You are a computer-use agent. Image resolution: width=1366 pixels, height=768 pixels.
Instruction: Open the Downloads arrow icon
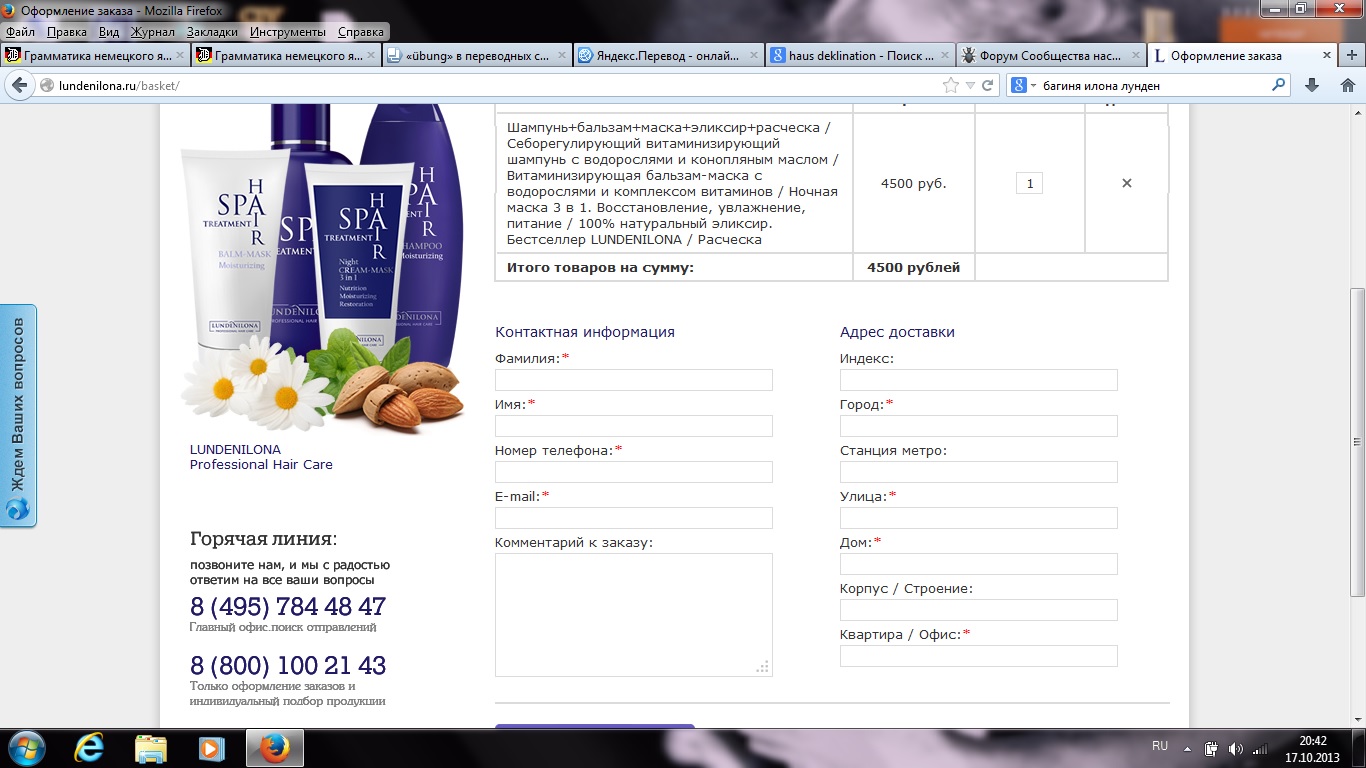pyautogui.click(x=1312, y=86)
